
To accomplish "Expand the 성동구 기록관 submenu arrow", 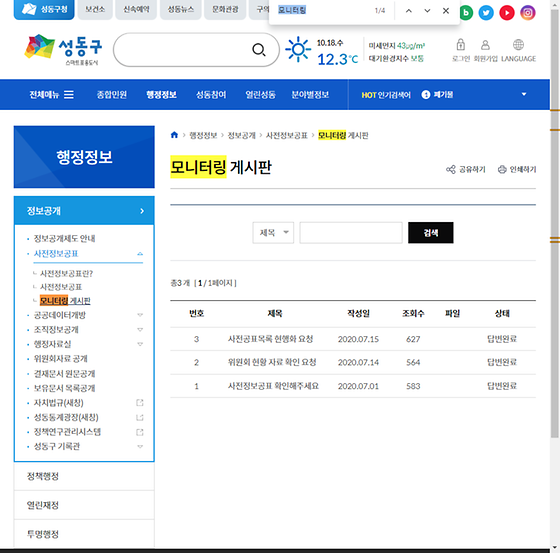I will [x=140, y=447].
